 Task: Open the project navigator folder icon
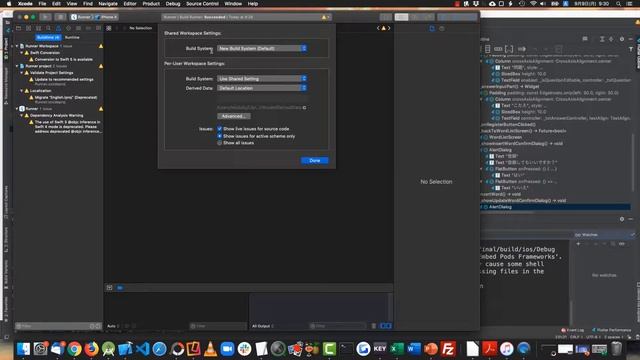click(x=18, y=28)
